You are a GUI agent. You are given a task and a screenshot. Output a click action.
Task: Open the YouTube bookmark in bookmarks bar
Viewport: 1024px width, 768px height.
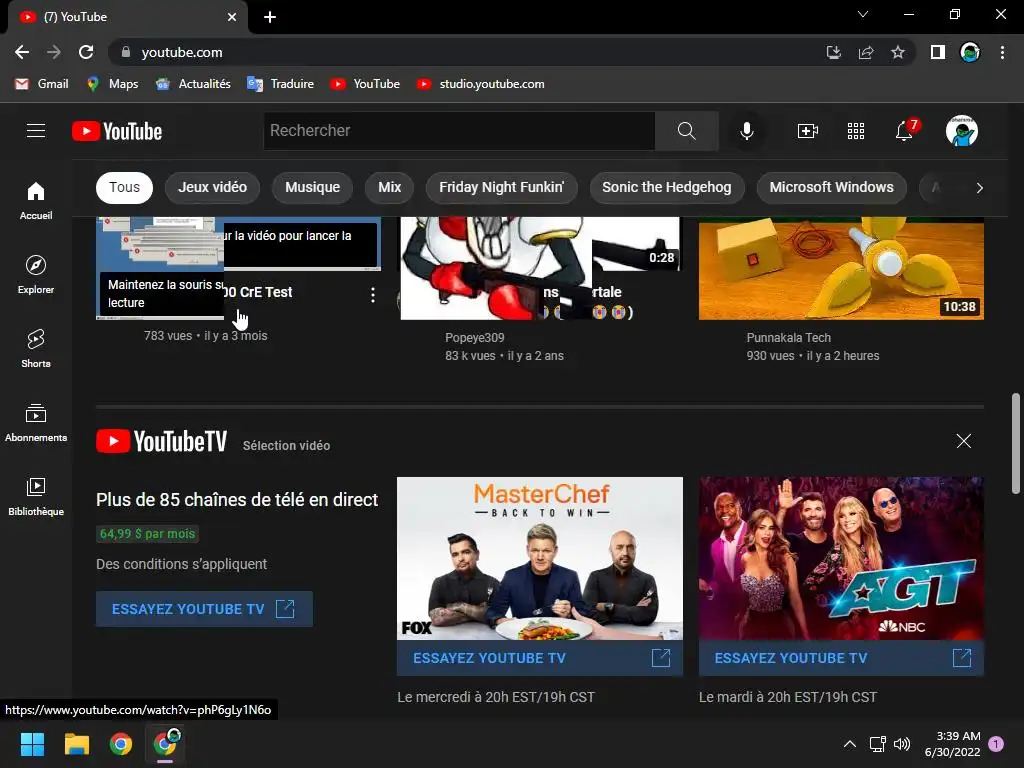pyautogui.click(x=365, y=84)
